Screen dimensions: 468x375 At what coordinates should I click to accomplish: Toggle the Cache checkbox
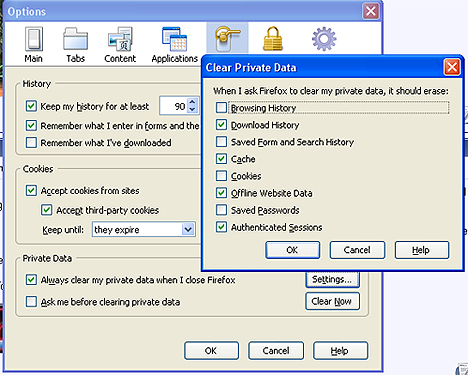[x=221, y=159]
